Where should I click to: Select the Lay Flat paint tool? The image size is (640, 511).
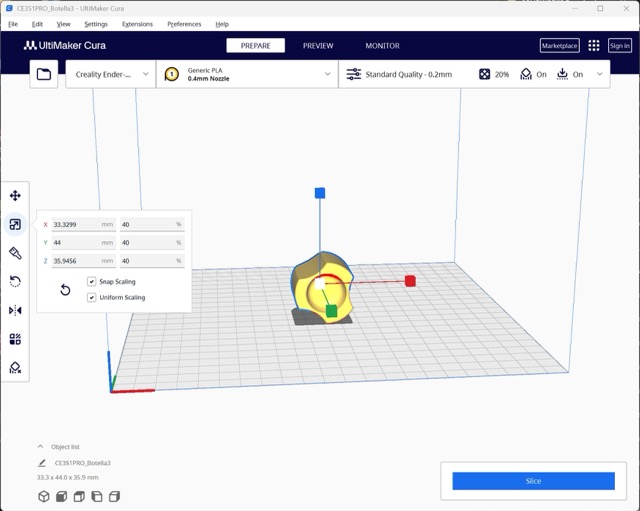(15, 253)
